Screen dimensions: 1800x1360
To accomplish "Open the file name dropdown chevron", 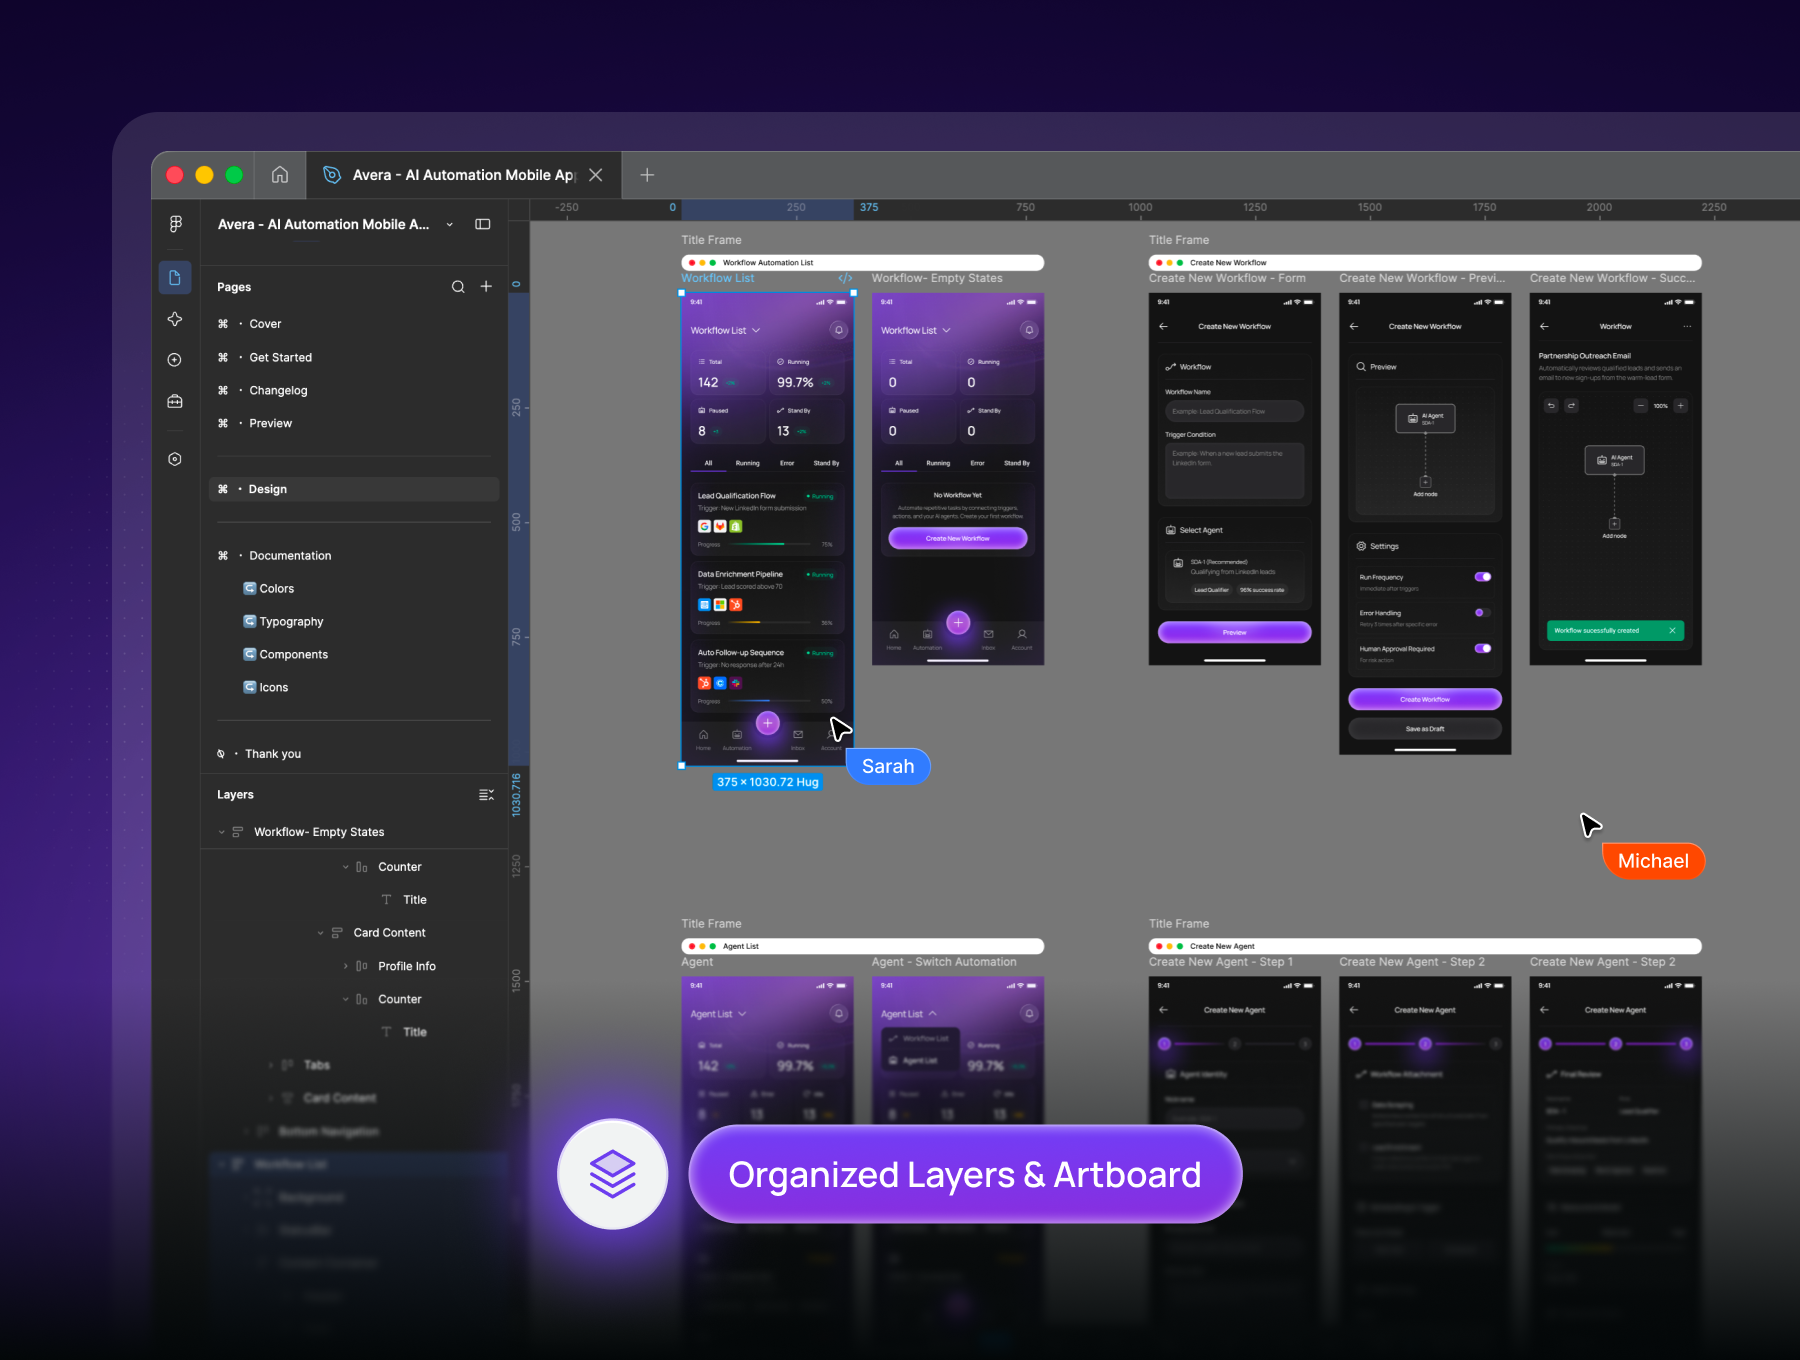I will [450, 224].
